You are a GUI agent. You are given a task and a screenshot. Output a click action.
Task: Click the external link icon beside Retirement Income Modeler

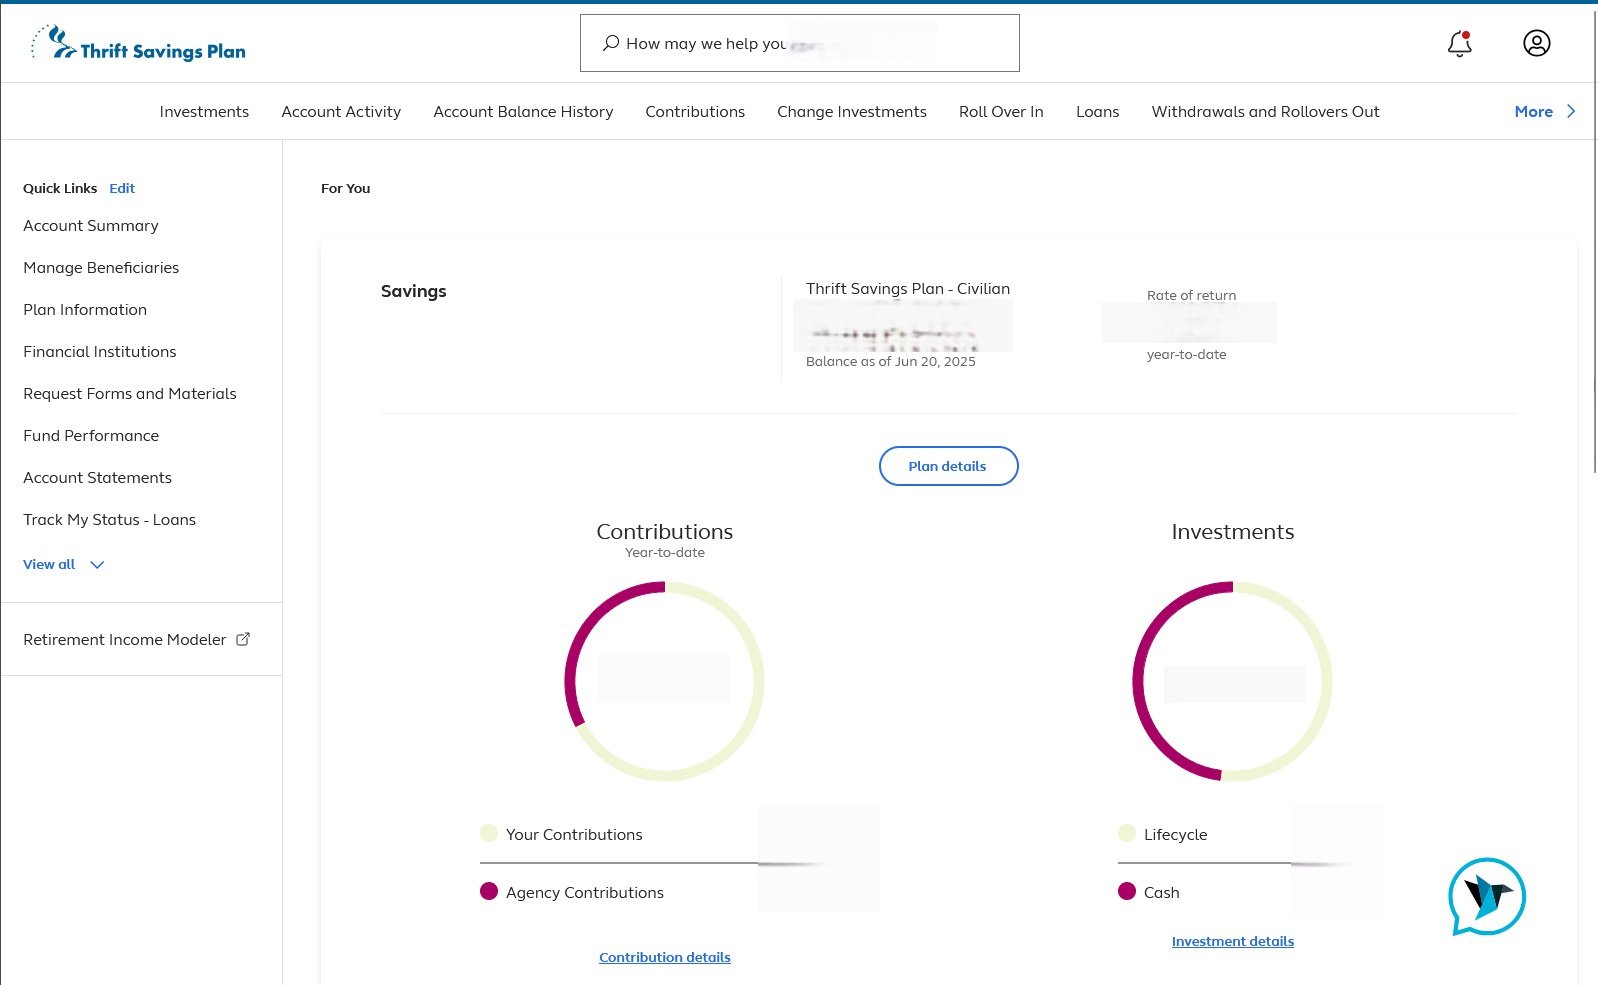point(243,639)
